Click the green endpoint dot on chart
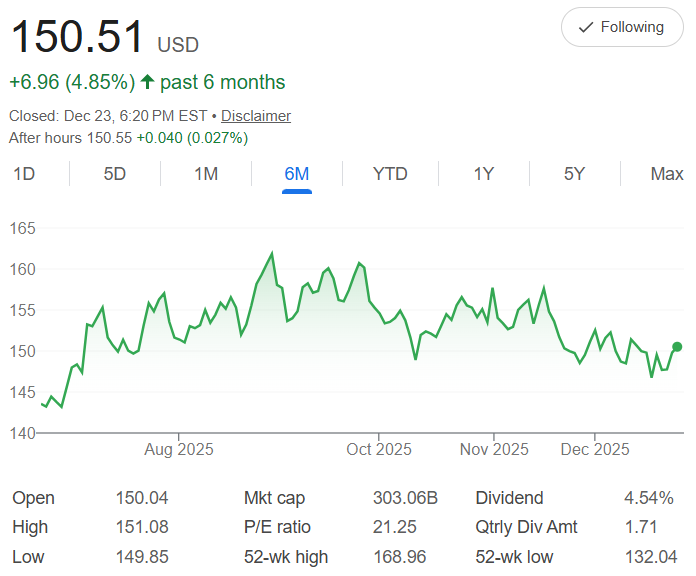The image size is (696, 576). tap(677, 347)
